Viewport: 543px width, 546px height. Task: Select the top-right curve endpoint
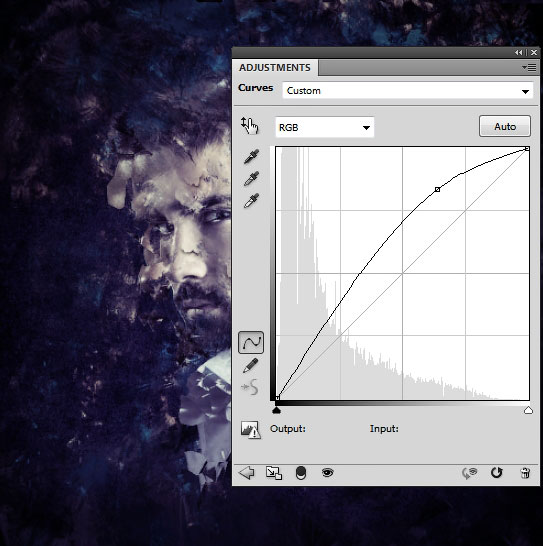527,149
